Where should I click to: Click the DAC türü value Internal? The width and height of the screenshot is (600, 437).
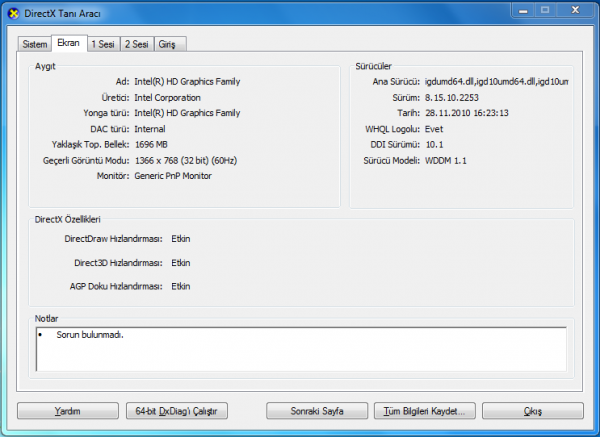point(150,129)
